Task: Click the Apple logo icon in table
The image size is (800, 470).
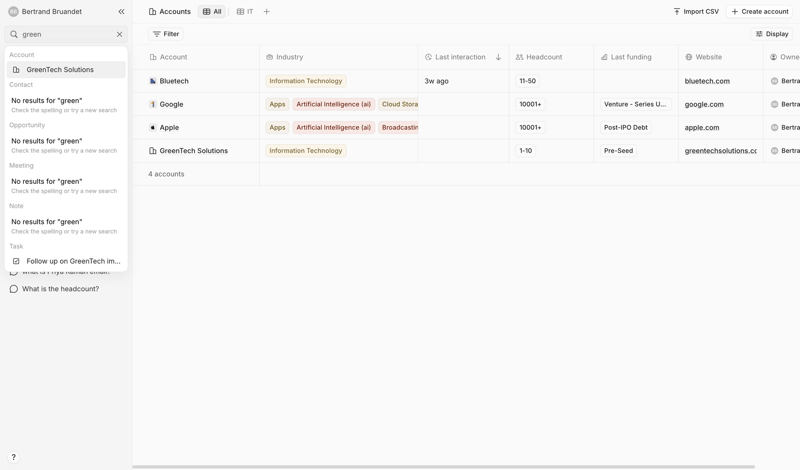Action: click(x=153, y=128)
